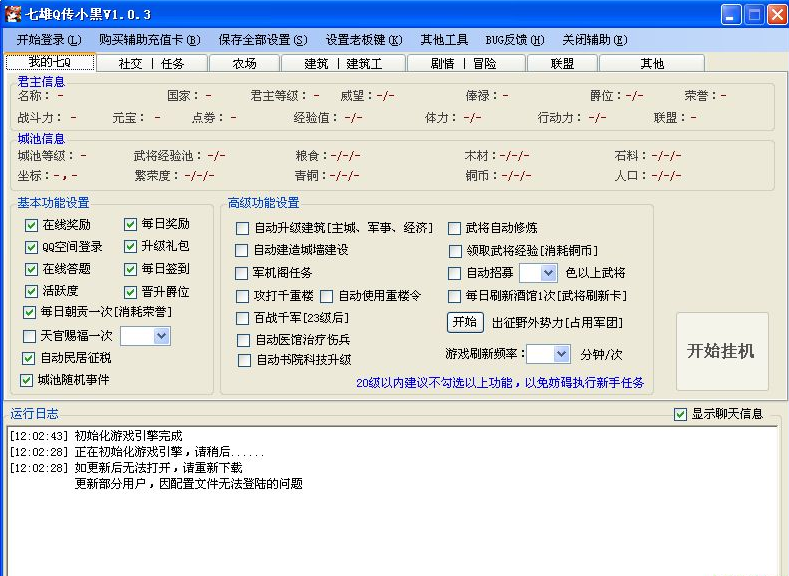The height and width of the screenshot is (576, 789).
Task: Switch to the 农场 tab
Action: [245, 63]
